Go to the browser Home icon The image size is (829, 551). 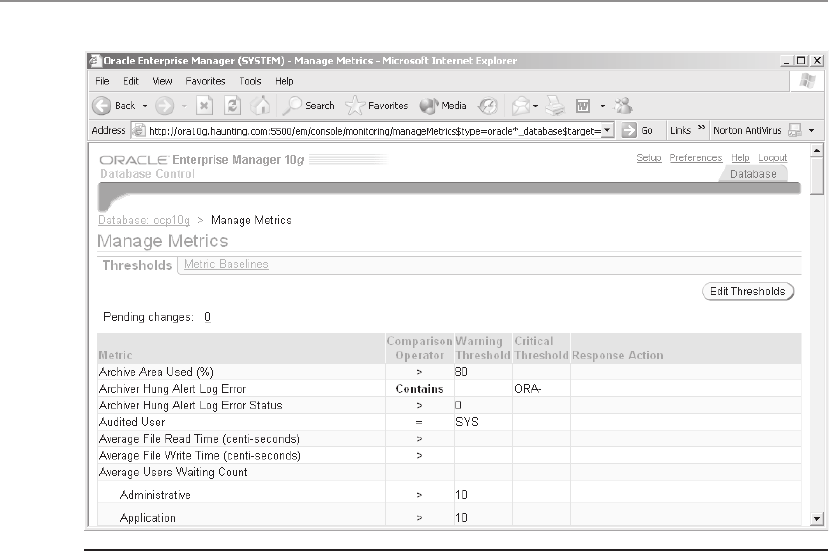pos(260,106)
